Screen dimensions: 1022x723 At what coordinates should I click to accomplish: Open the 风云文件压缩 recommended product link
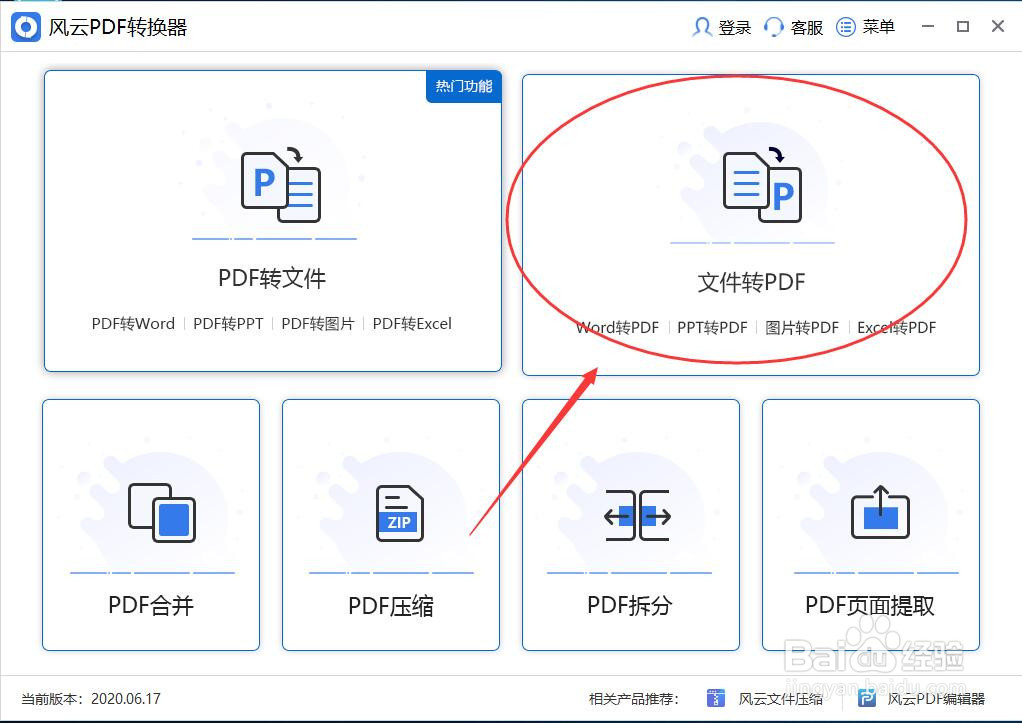tap(780, 699)
